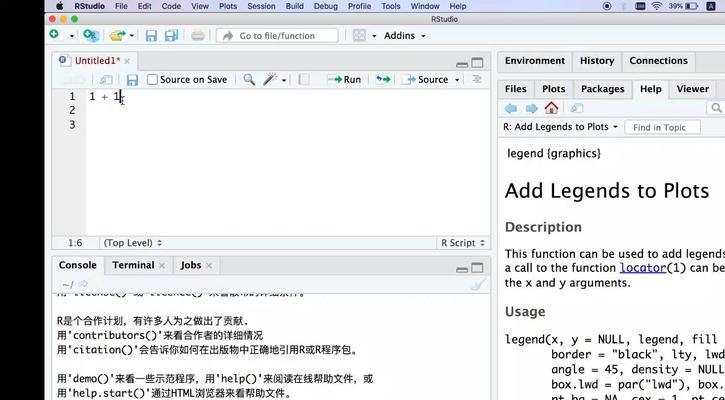Click the clear console broom icon

479,284
